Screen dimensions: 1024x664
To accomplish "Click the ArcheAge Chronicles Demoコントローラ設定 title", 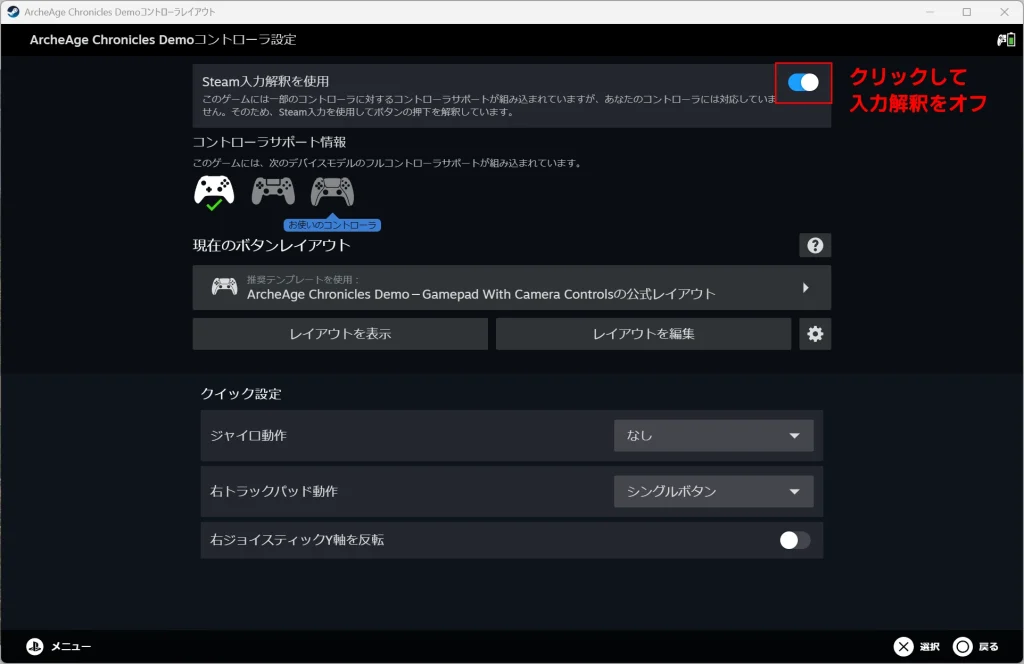I will 163,40.
